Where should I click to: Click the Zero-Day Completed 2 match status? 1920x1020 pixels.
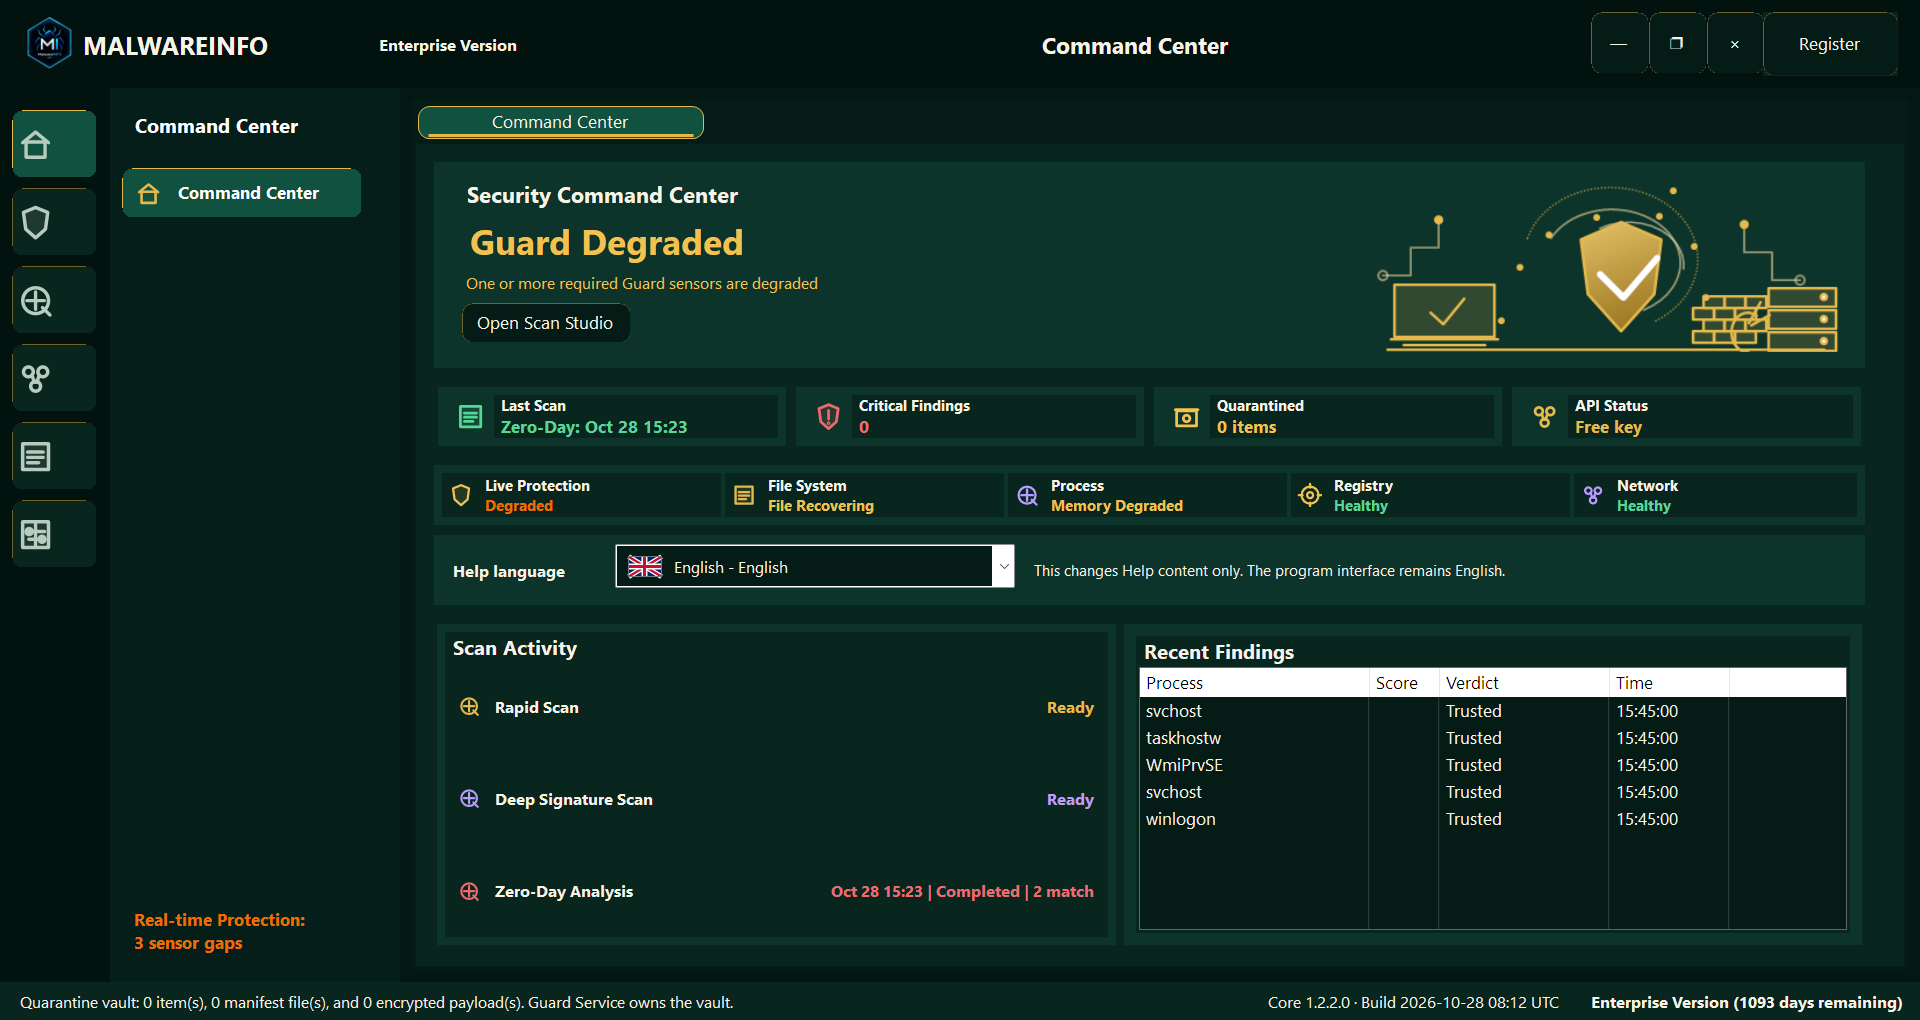click(x=962, y=891)
